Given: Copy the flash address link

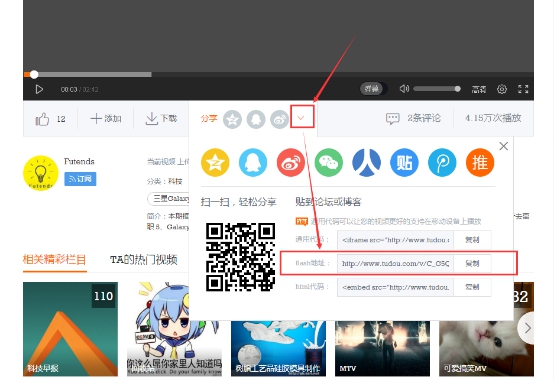Looking at the screenshot, I should pyautogui.click(x=472, y=263).
